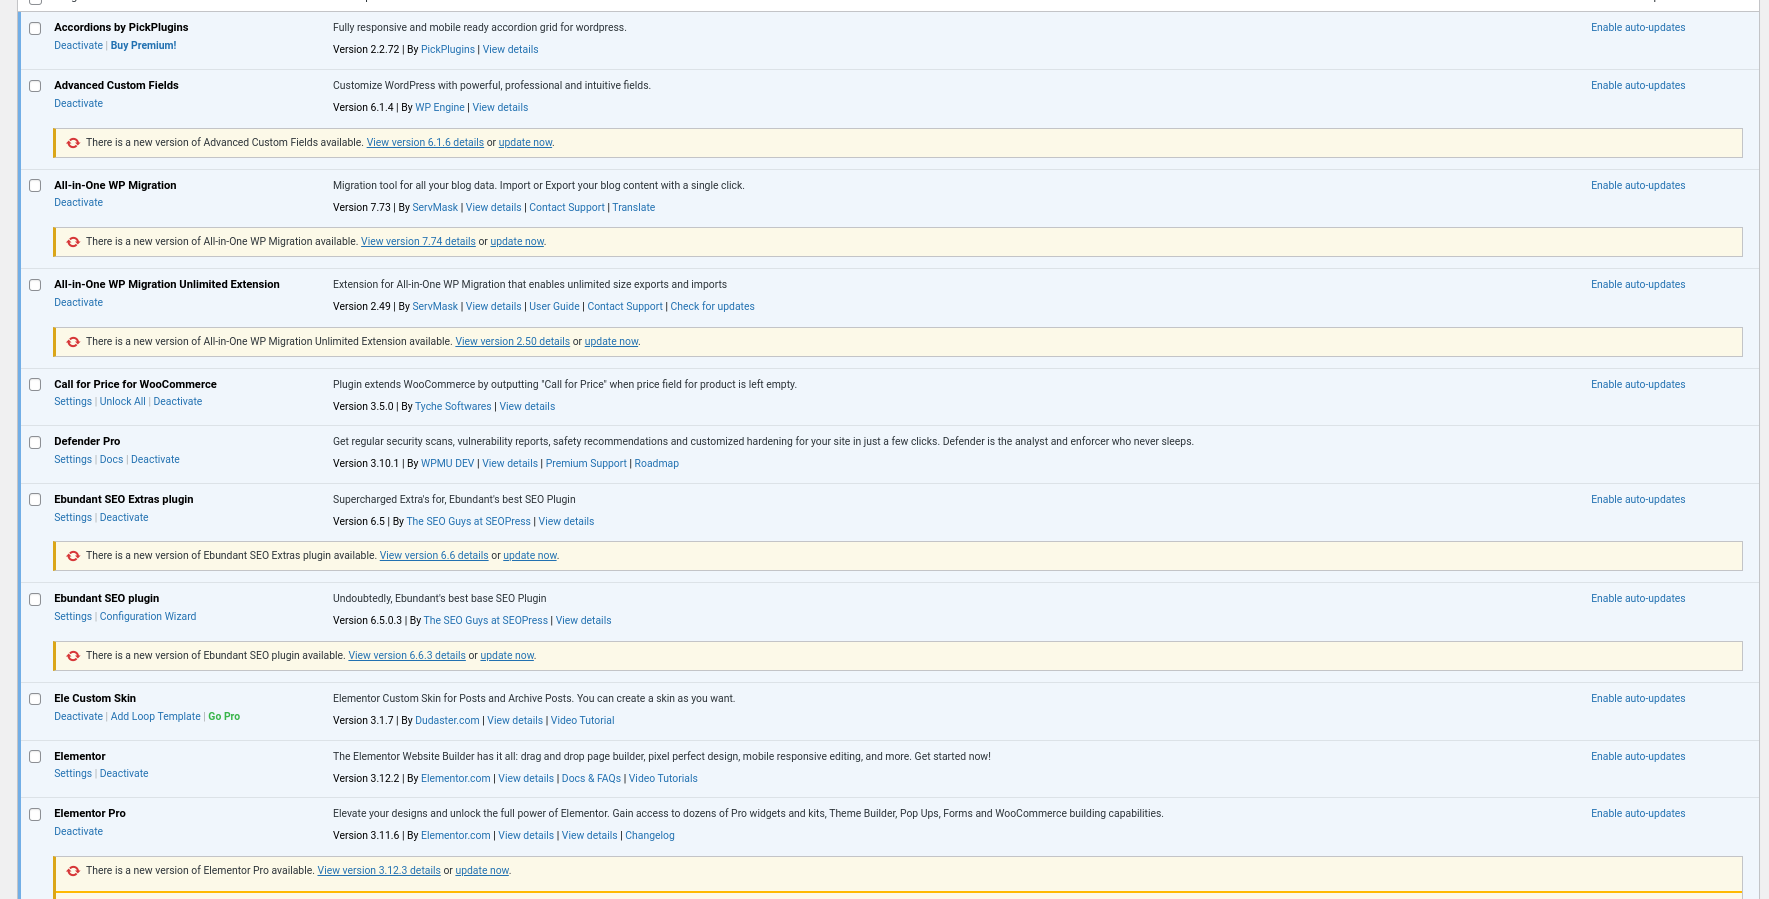Select the Accordions by PickPlugins checkbox
Viewport: 1769px width, 899px height.
[35, 28]
